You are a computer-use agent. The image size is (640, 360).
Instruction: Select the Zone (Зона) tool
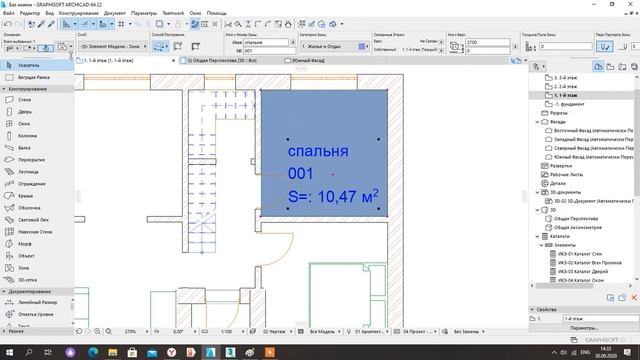37,268
